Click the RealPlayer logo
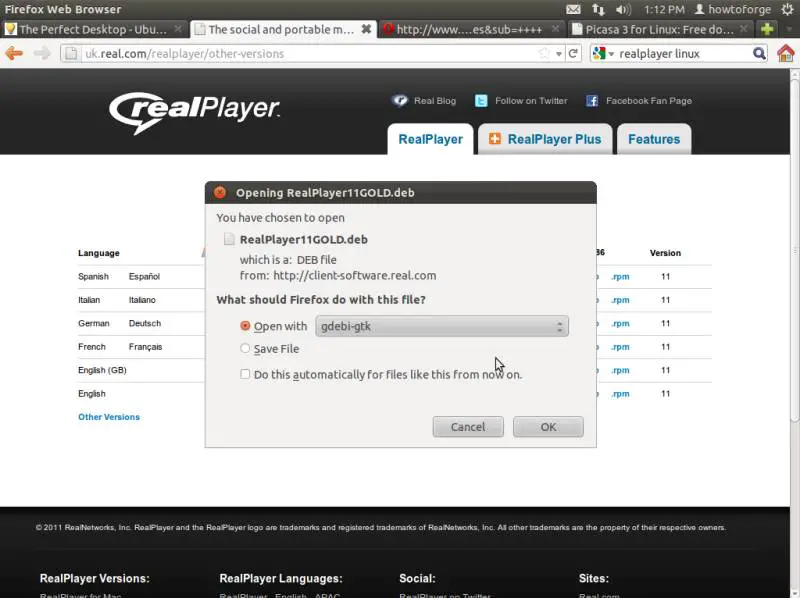The width and height of the screenshot is (800, 598). point(194,112)
